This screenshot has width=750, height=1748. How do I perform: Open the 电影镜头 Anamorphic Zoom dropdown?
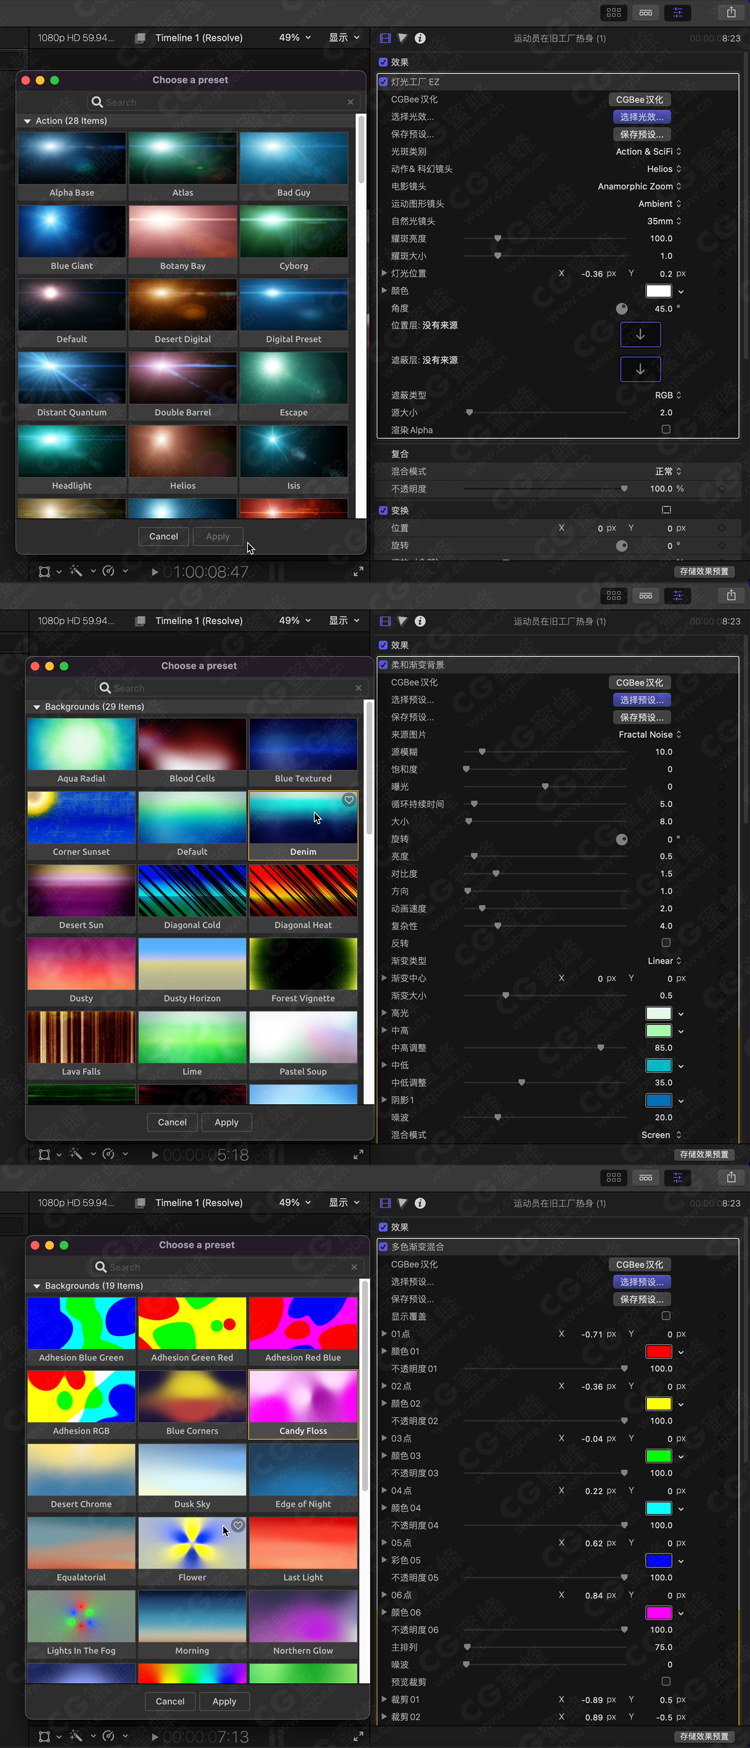(640, 187)
